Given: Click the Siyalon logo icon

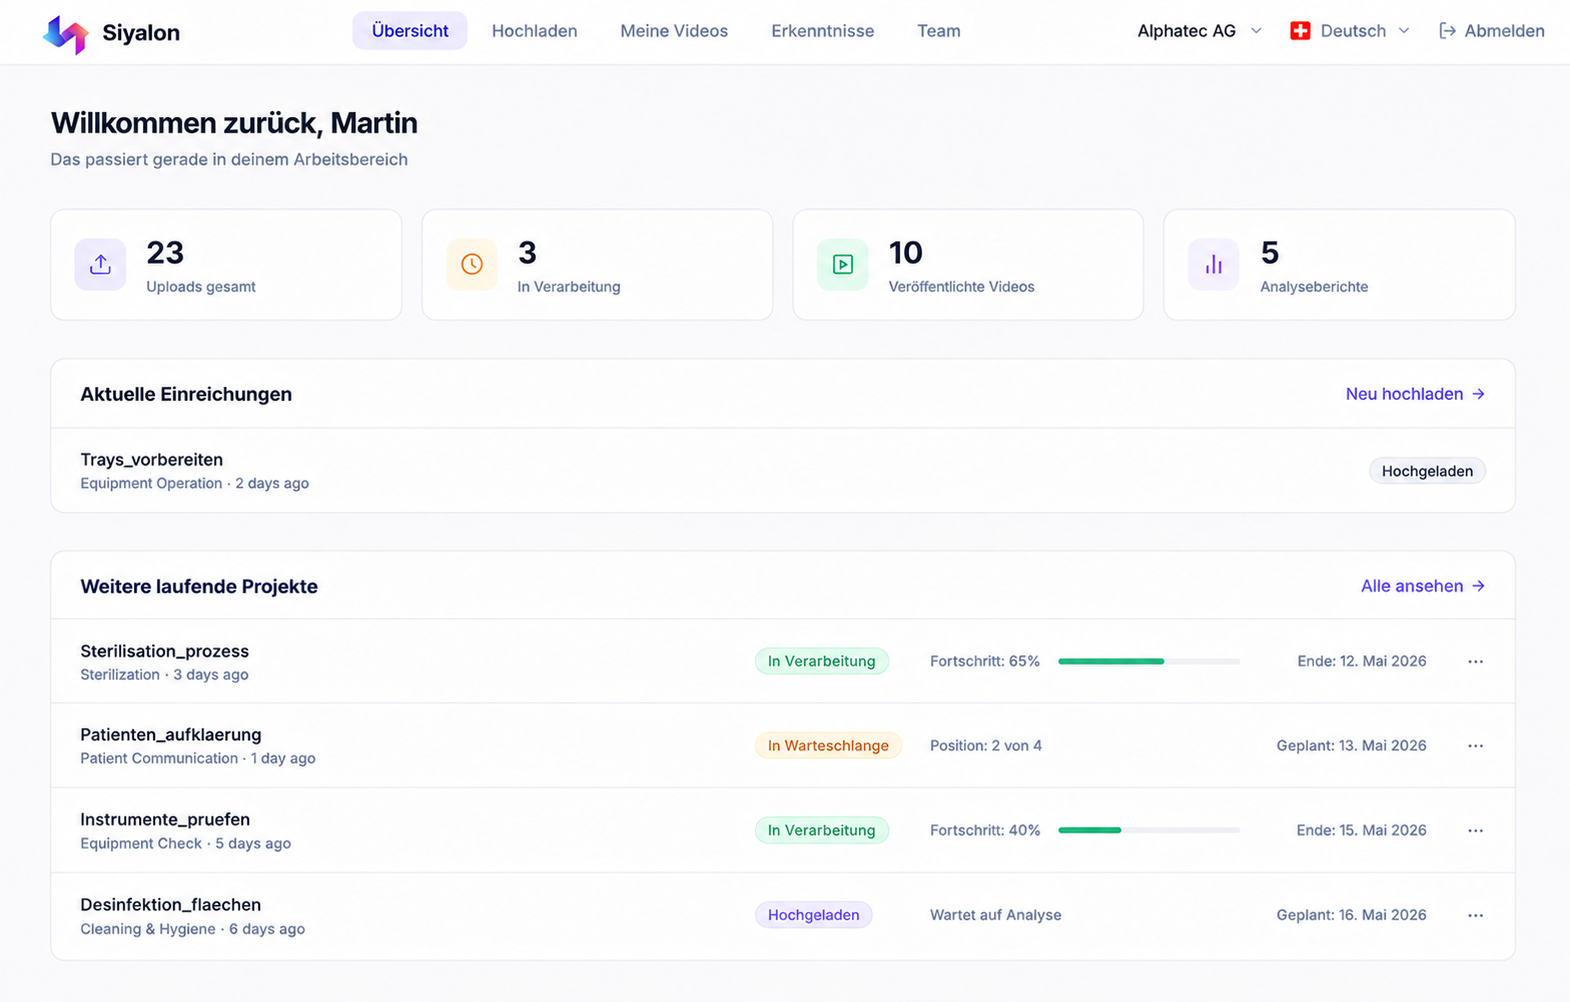Looking at the screenshot, I should click(66, 33).
